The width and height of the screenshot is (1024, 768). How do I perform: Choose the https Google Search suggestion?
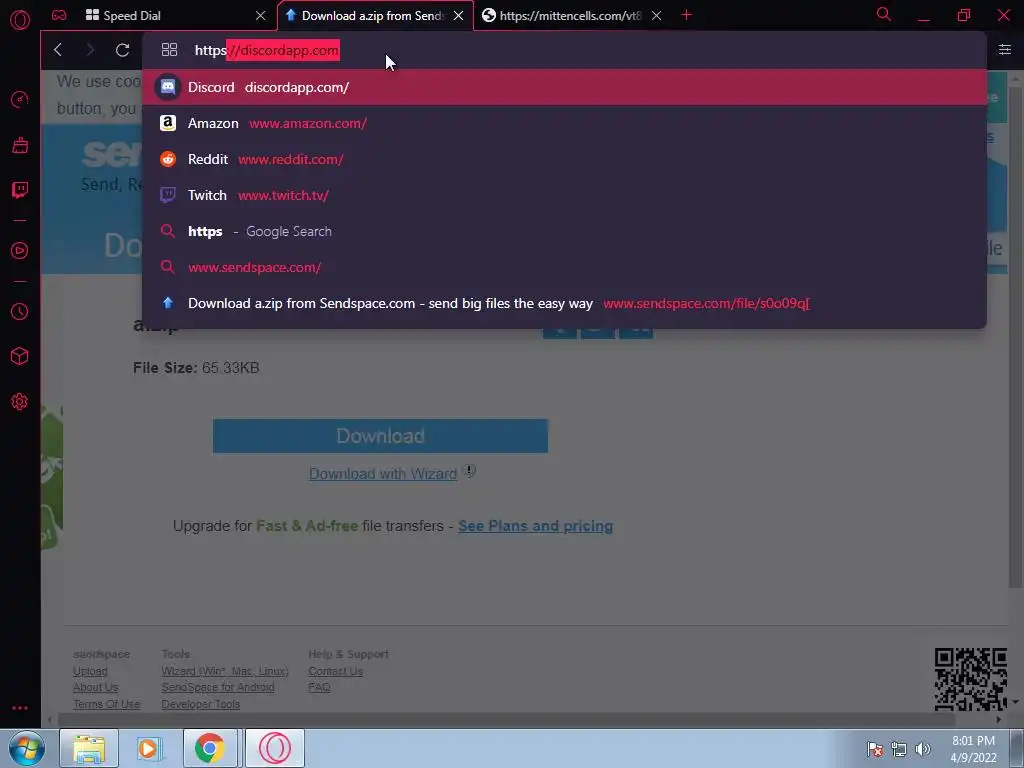coord(564,231)
